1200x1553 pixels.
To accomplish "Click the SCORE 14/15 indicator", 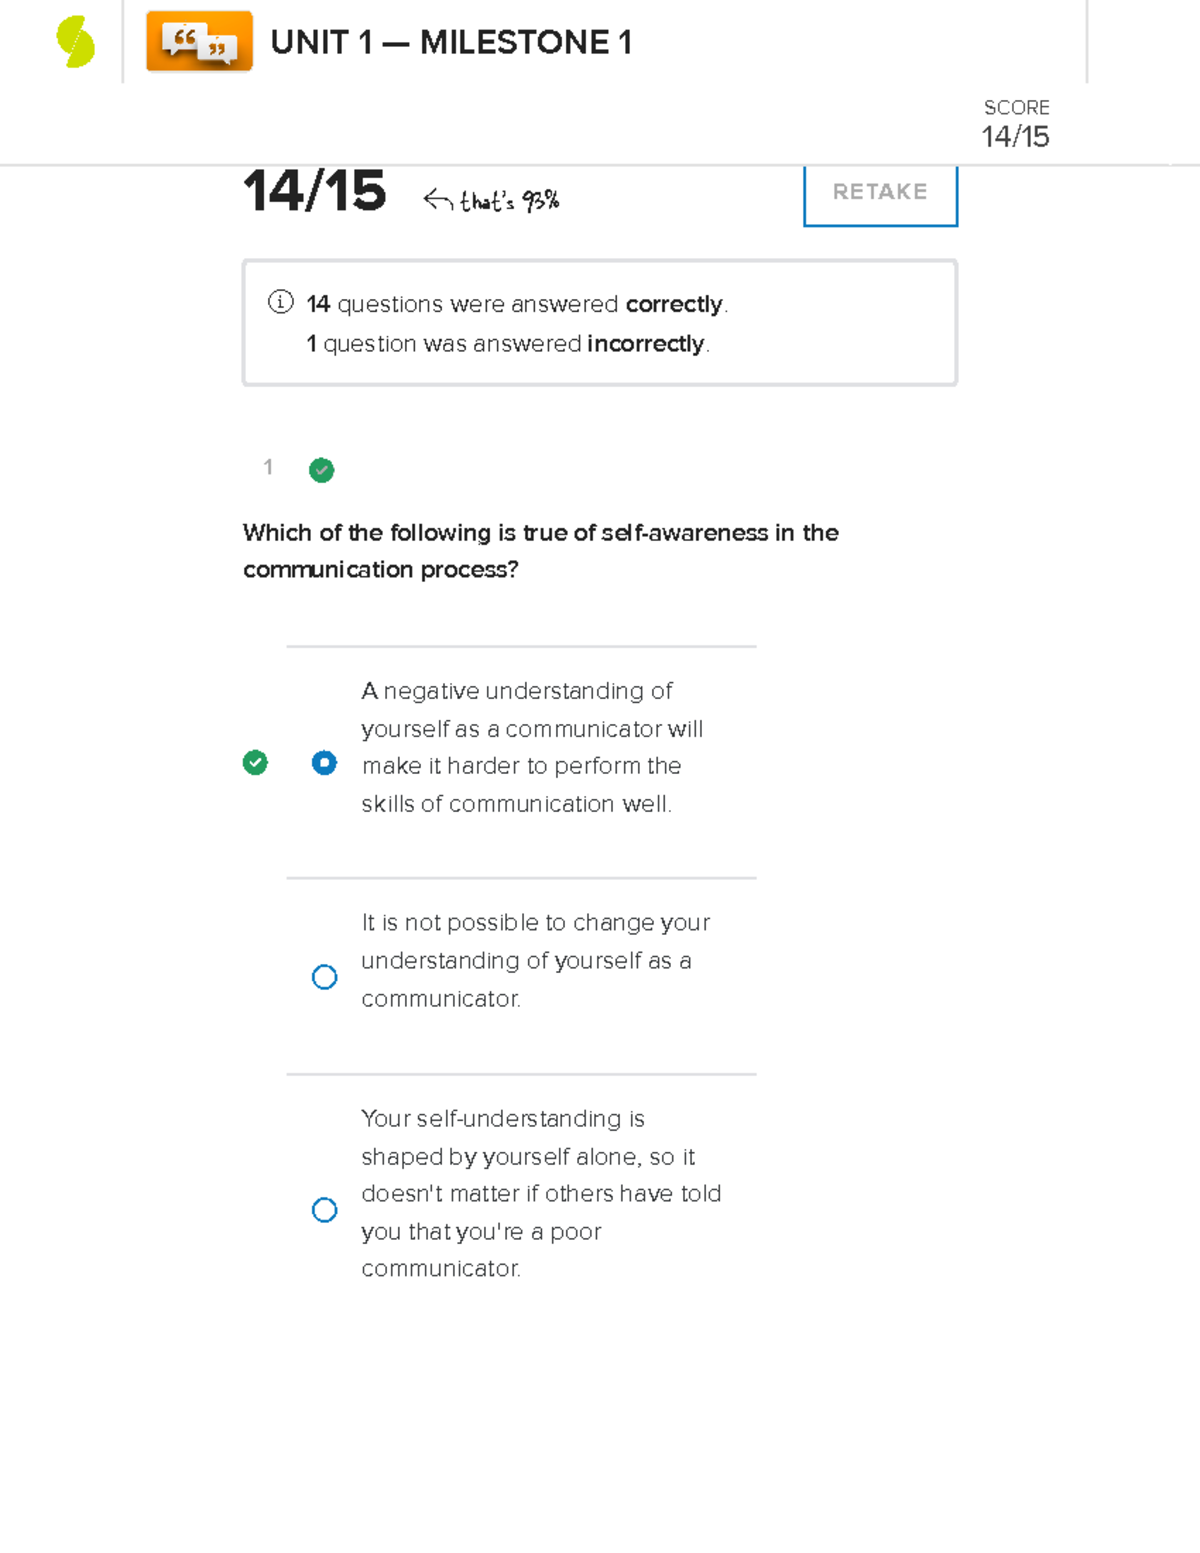I will [x=1016, y=124].
